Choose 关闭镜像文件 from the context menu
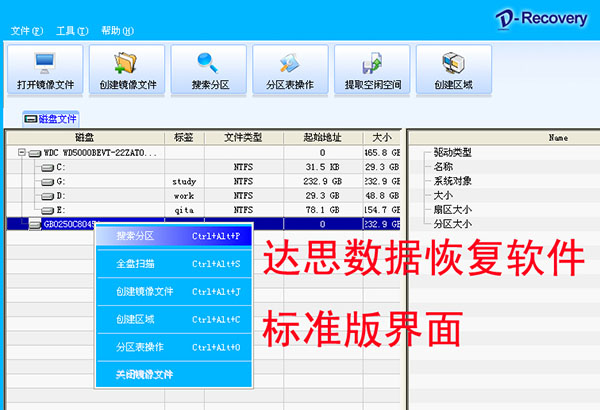 [174, 374]
